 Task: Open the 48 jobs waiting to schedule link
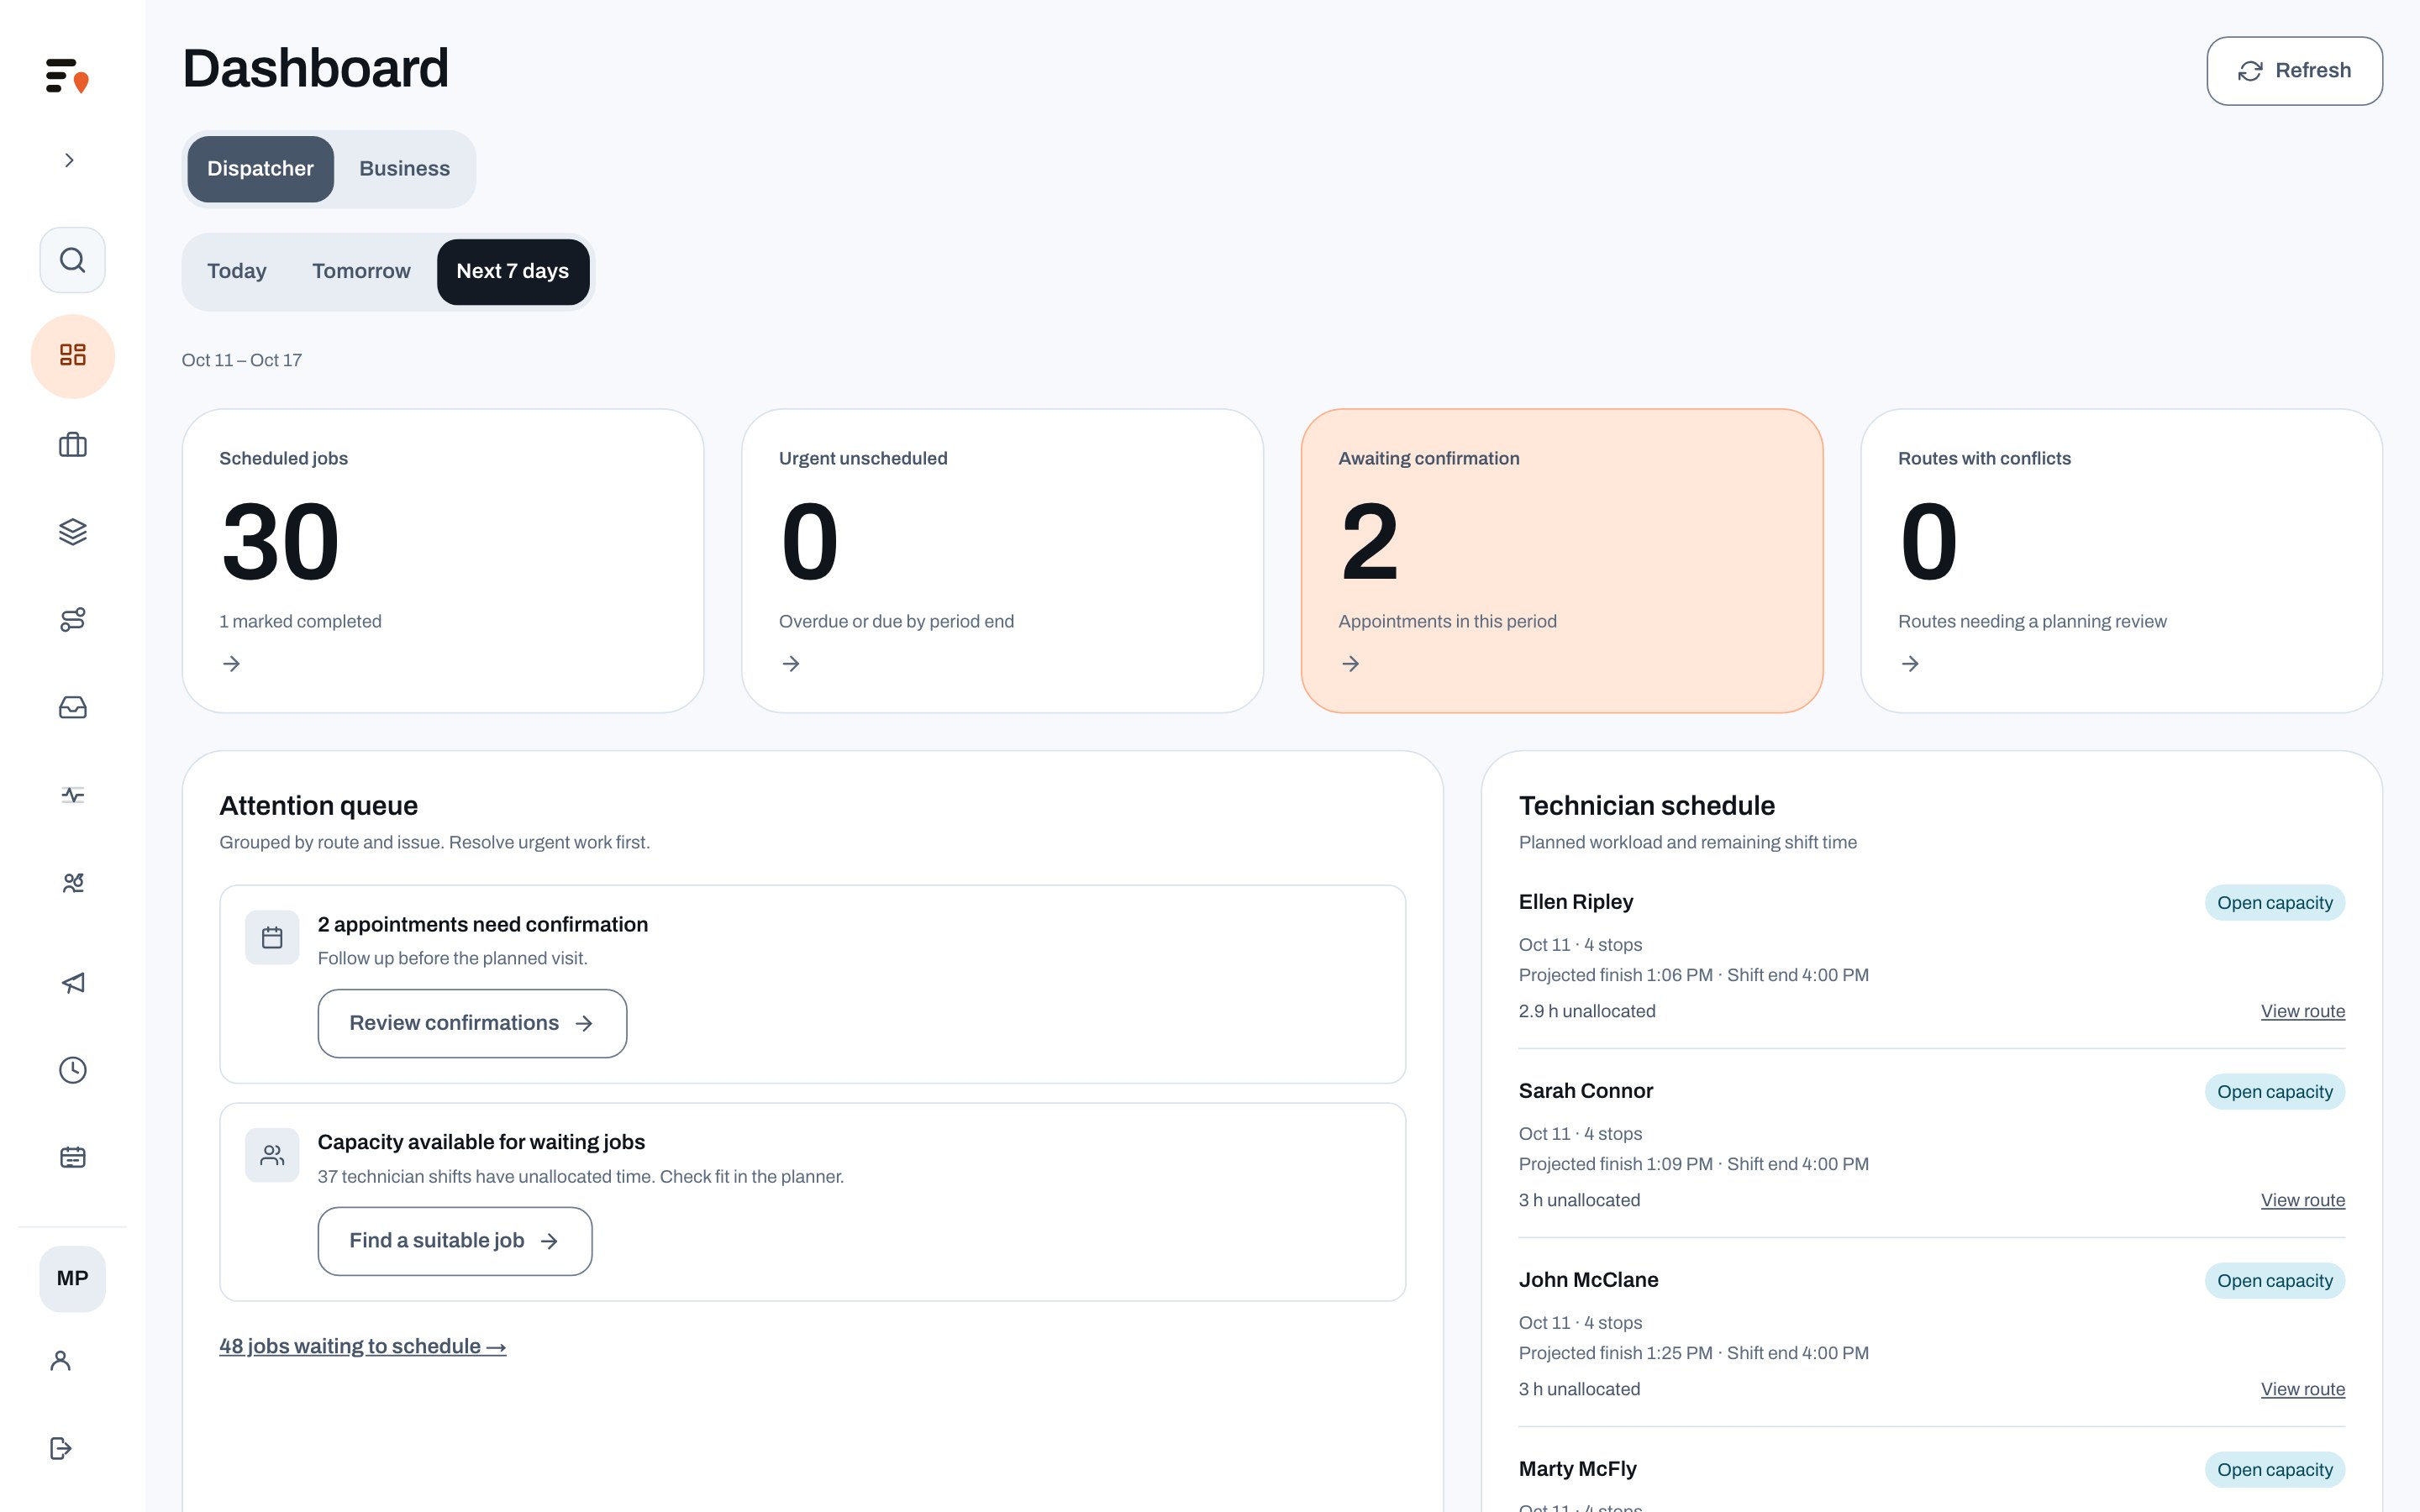pyautogui.click(x=362, y=1346)
